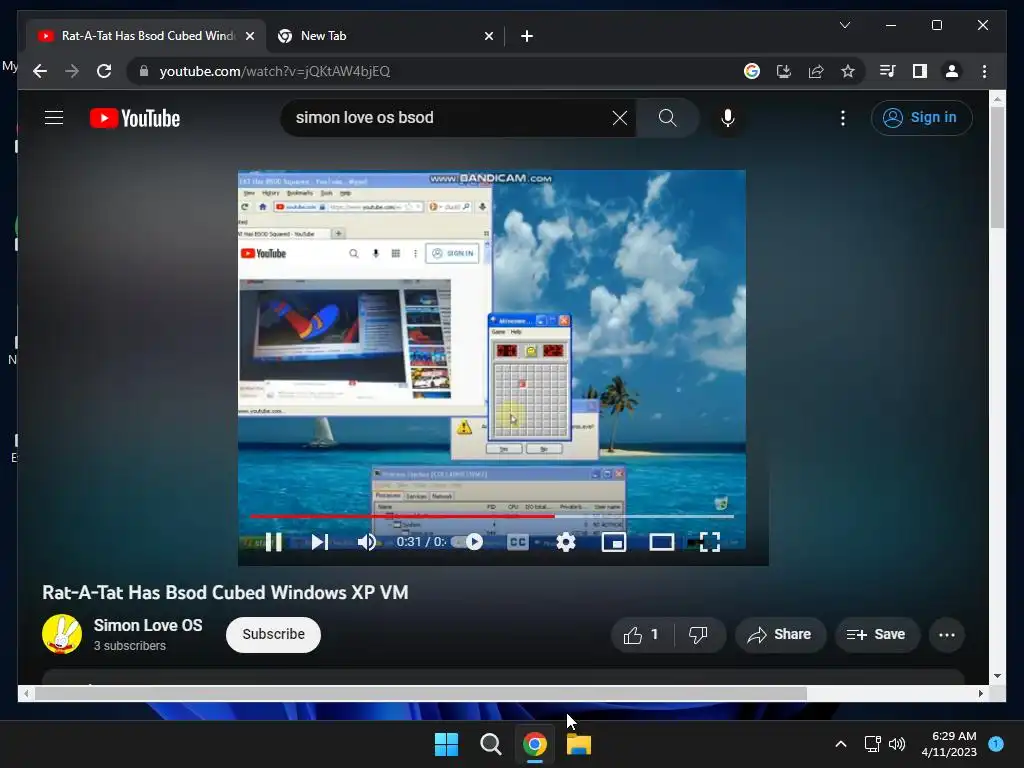Viewport: 1024px width, 768px height.
Task: Go back to the previous page
Action: (x=40, y=71)
